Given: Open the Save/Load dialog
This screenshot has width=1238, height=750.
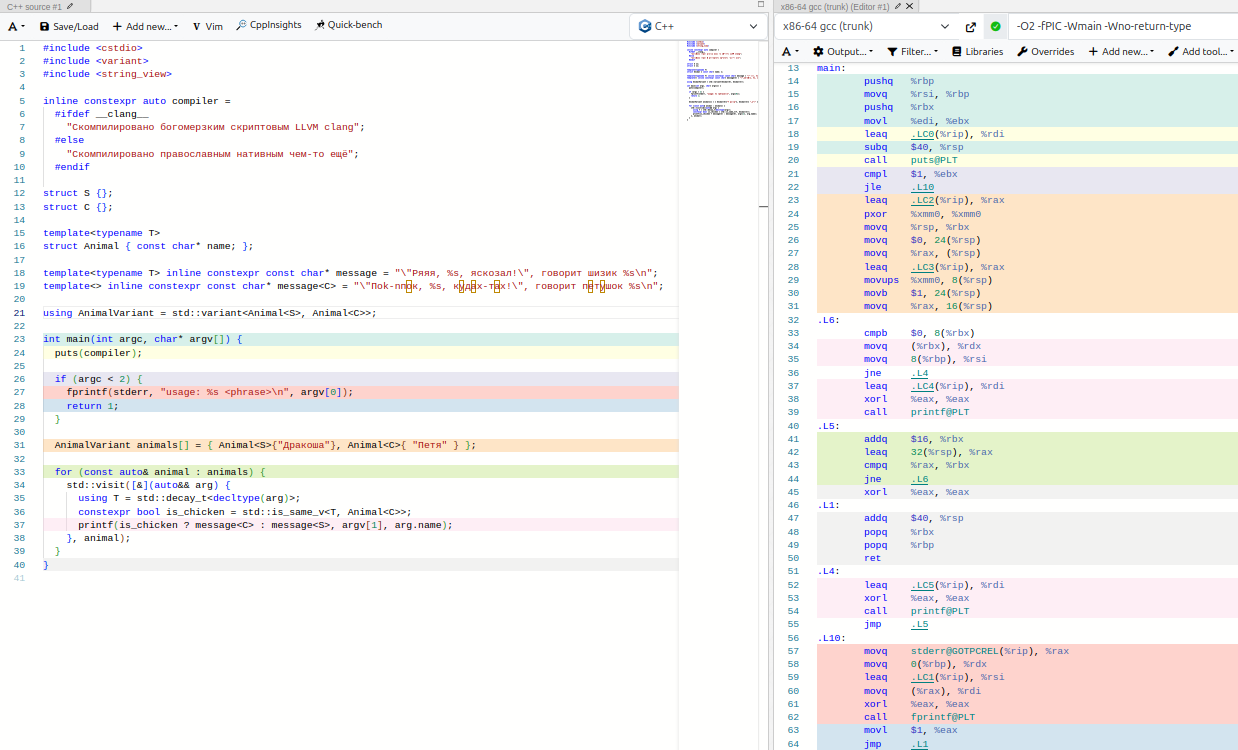Looking at the screenshot, I should coord(69,26).
